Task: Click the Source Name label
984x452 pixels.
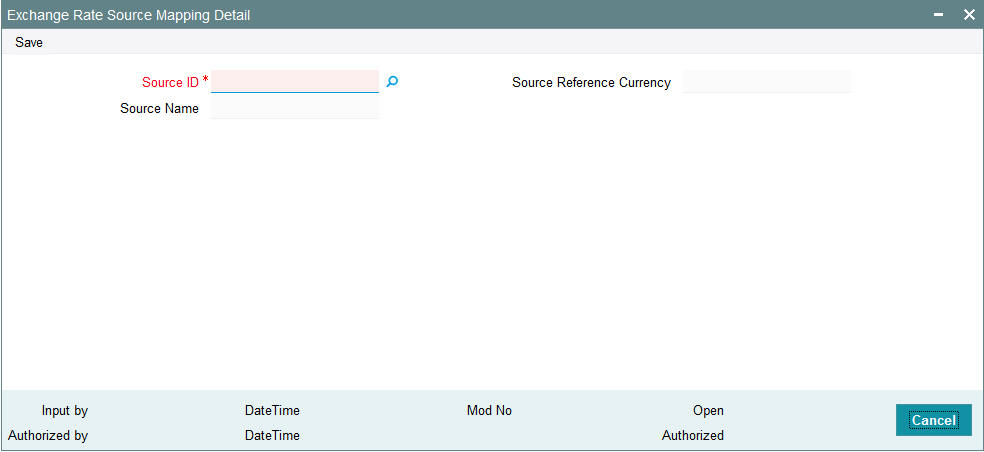Action: point(159,109)
